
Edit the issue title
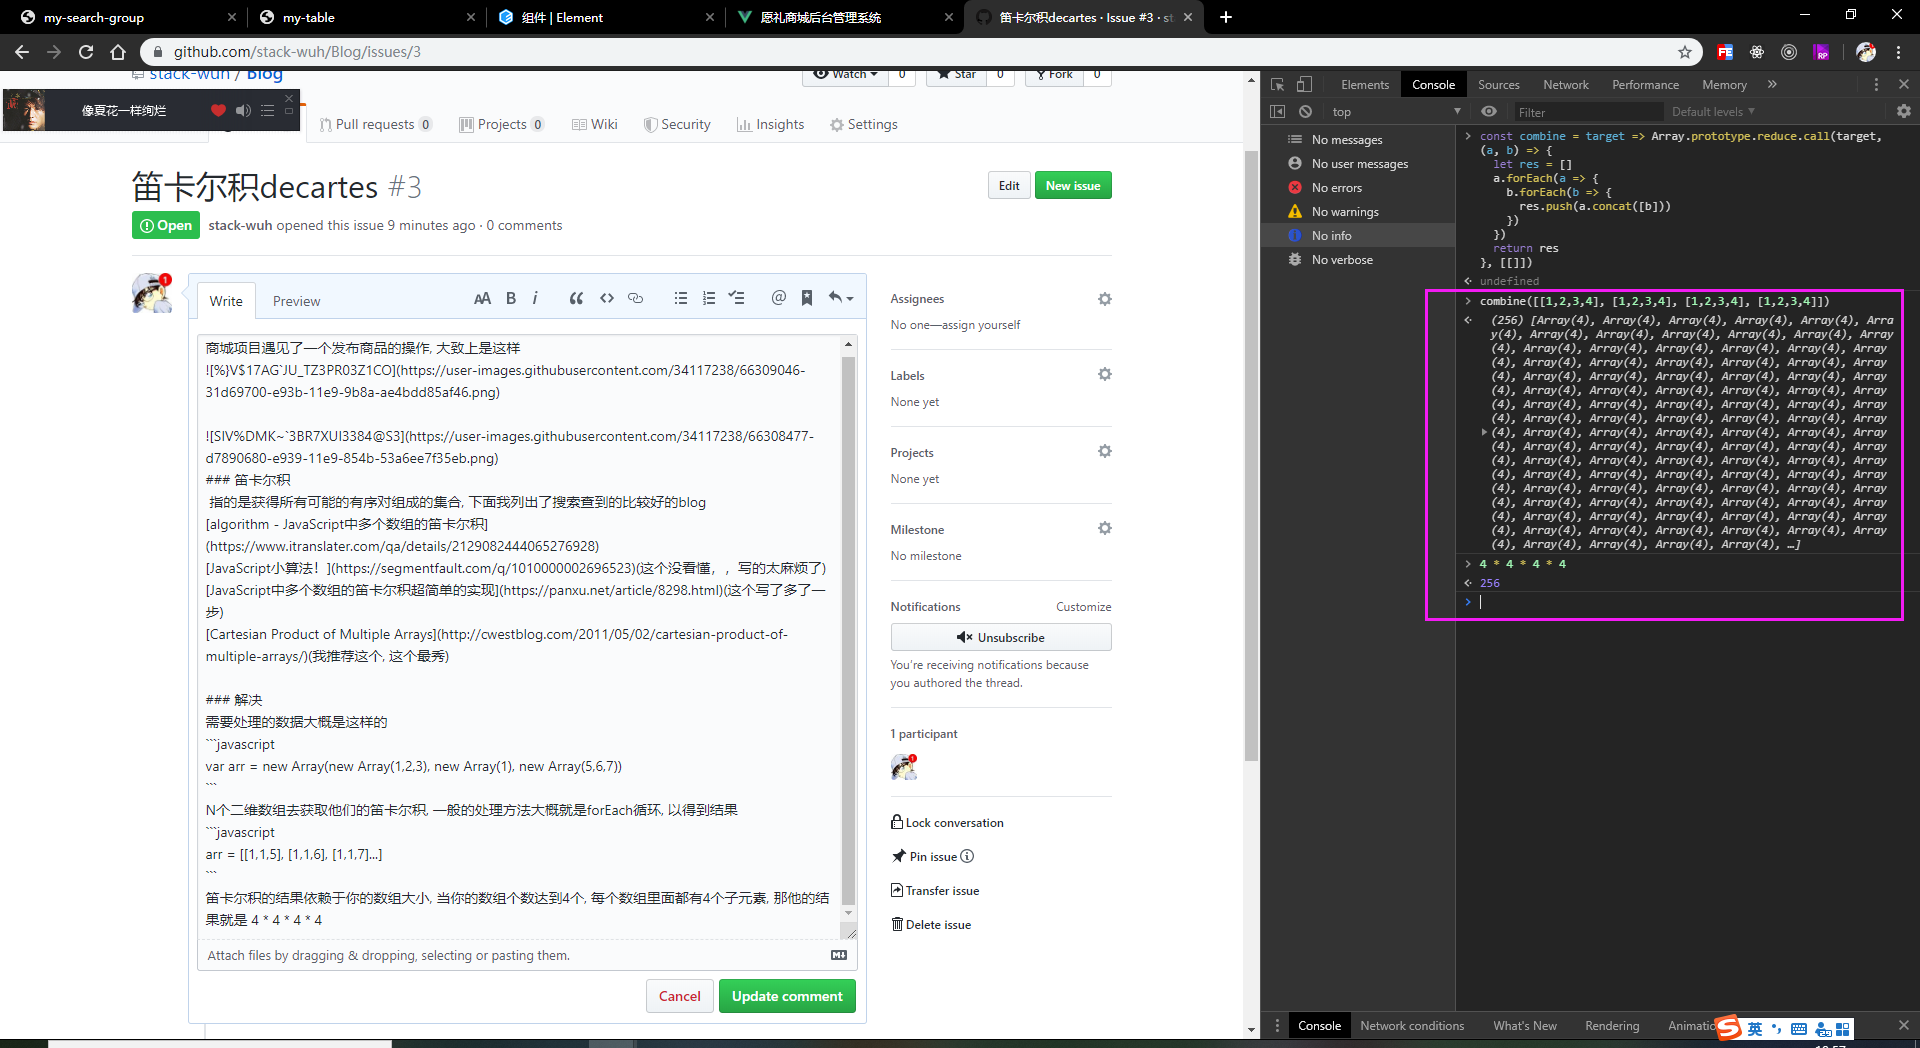pos(1009,186)
